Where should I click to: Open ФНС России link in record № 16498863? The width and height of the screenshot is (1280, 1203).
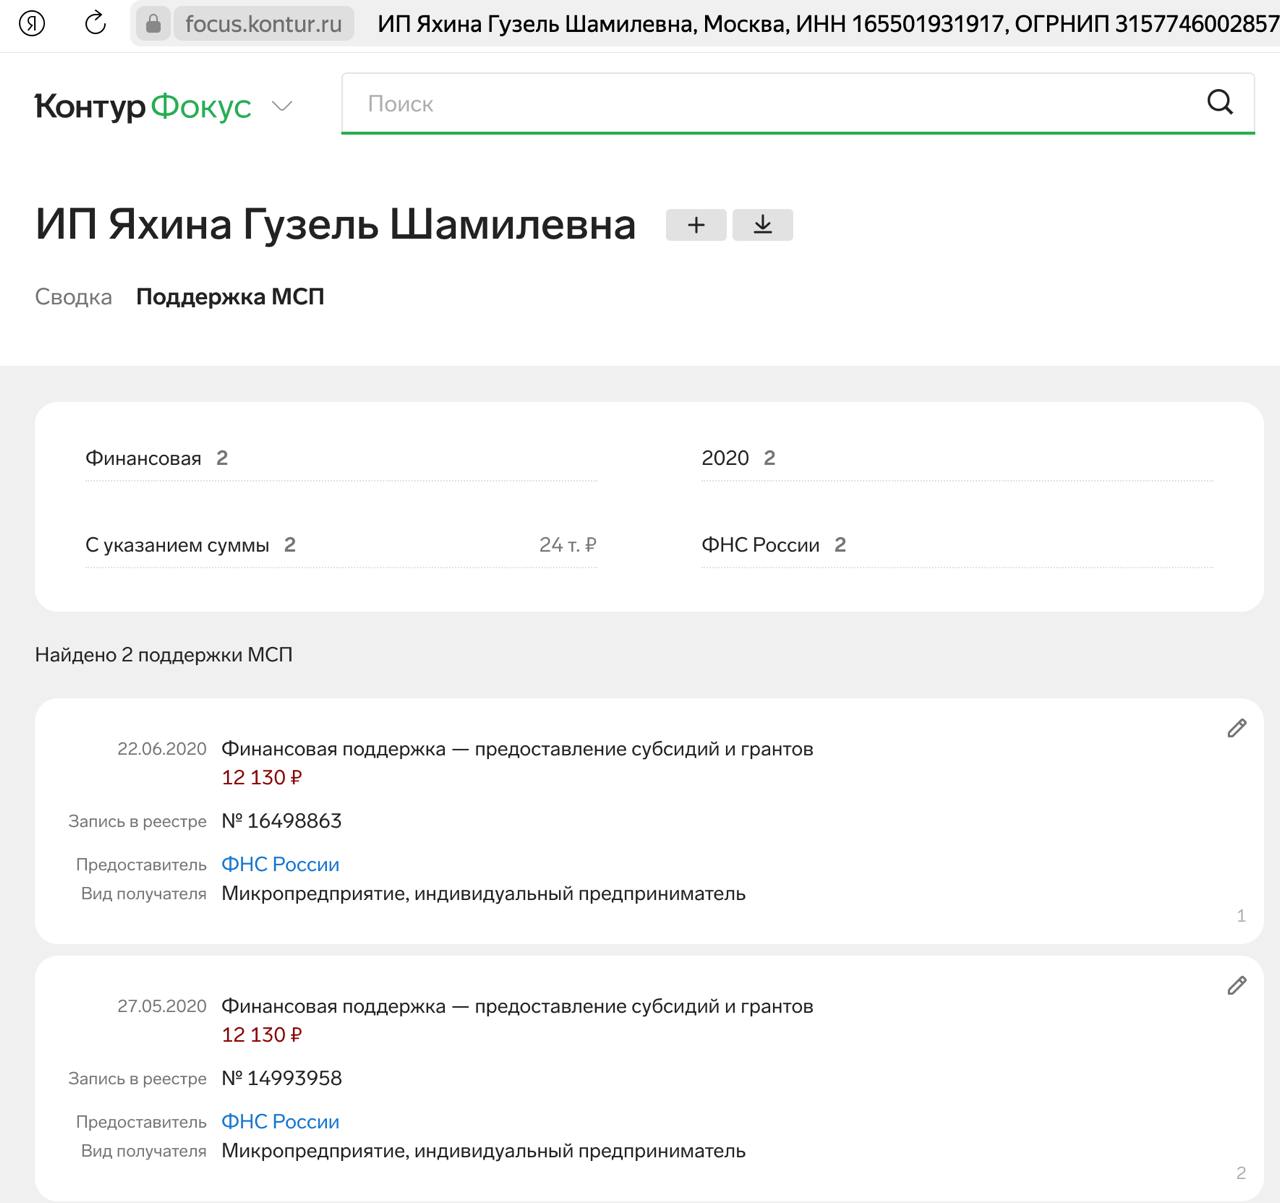(280, 864)
